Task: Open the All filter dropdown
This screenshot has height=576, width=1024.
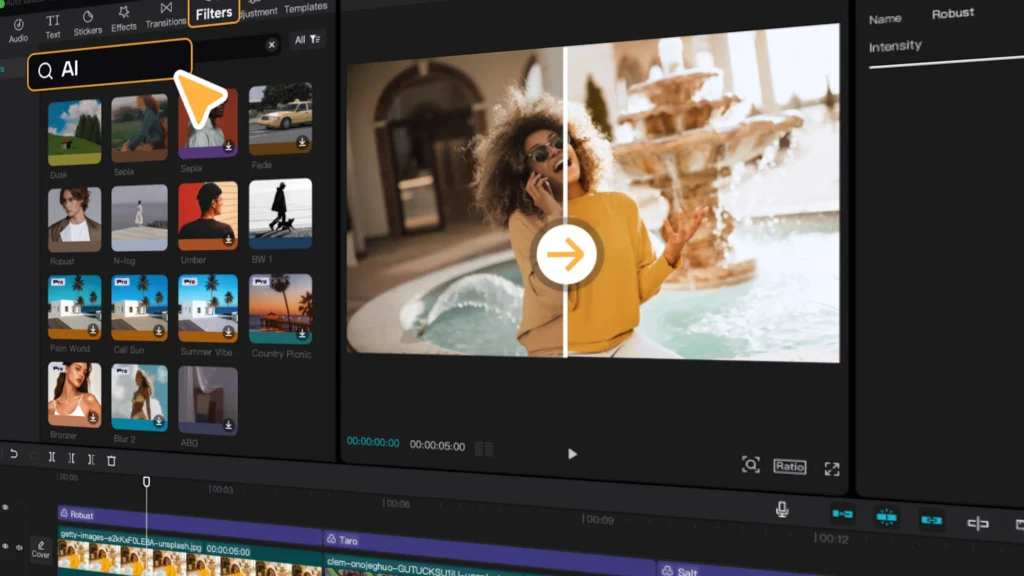Action: pos(307,40)
